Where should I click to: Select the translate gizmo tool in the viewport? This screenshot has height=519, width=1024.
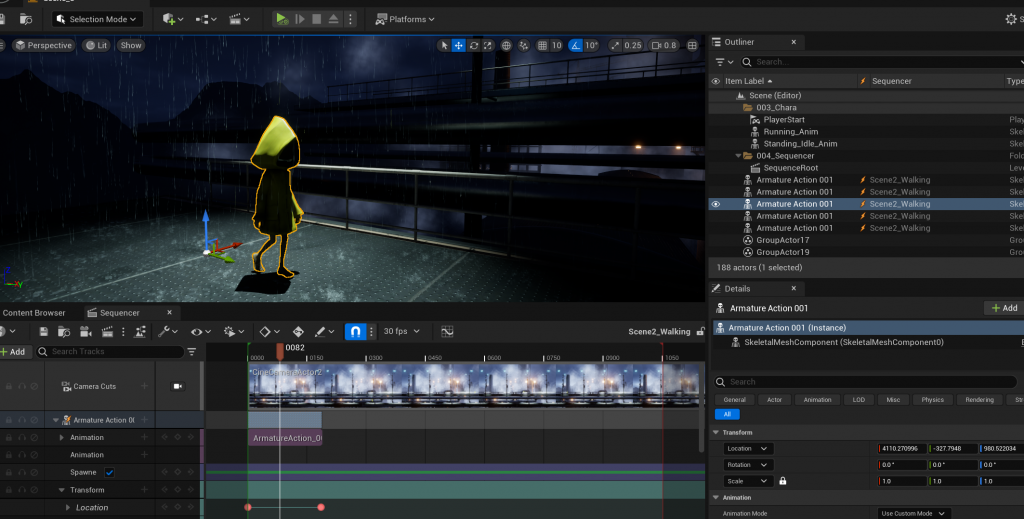coord(458,45)
